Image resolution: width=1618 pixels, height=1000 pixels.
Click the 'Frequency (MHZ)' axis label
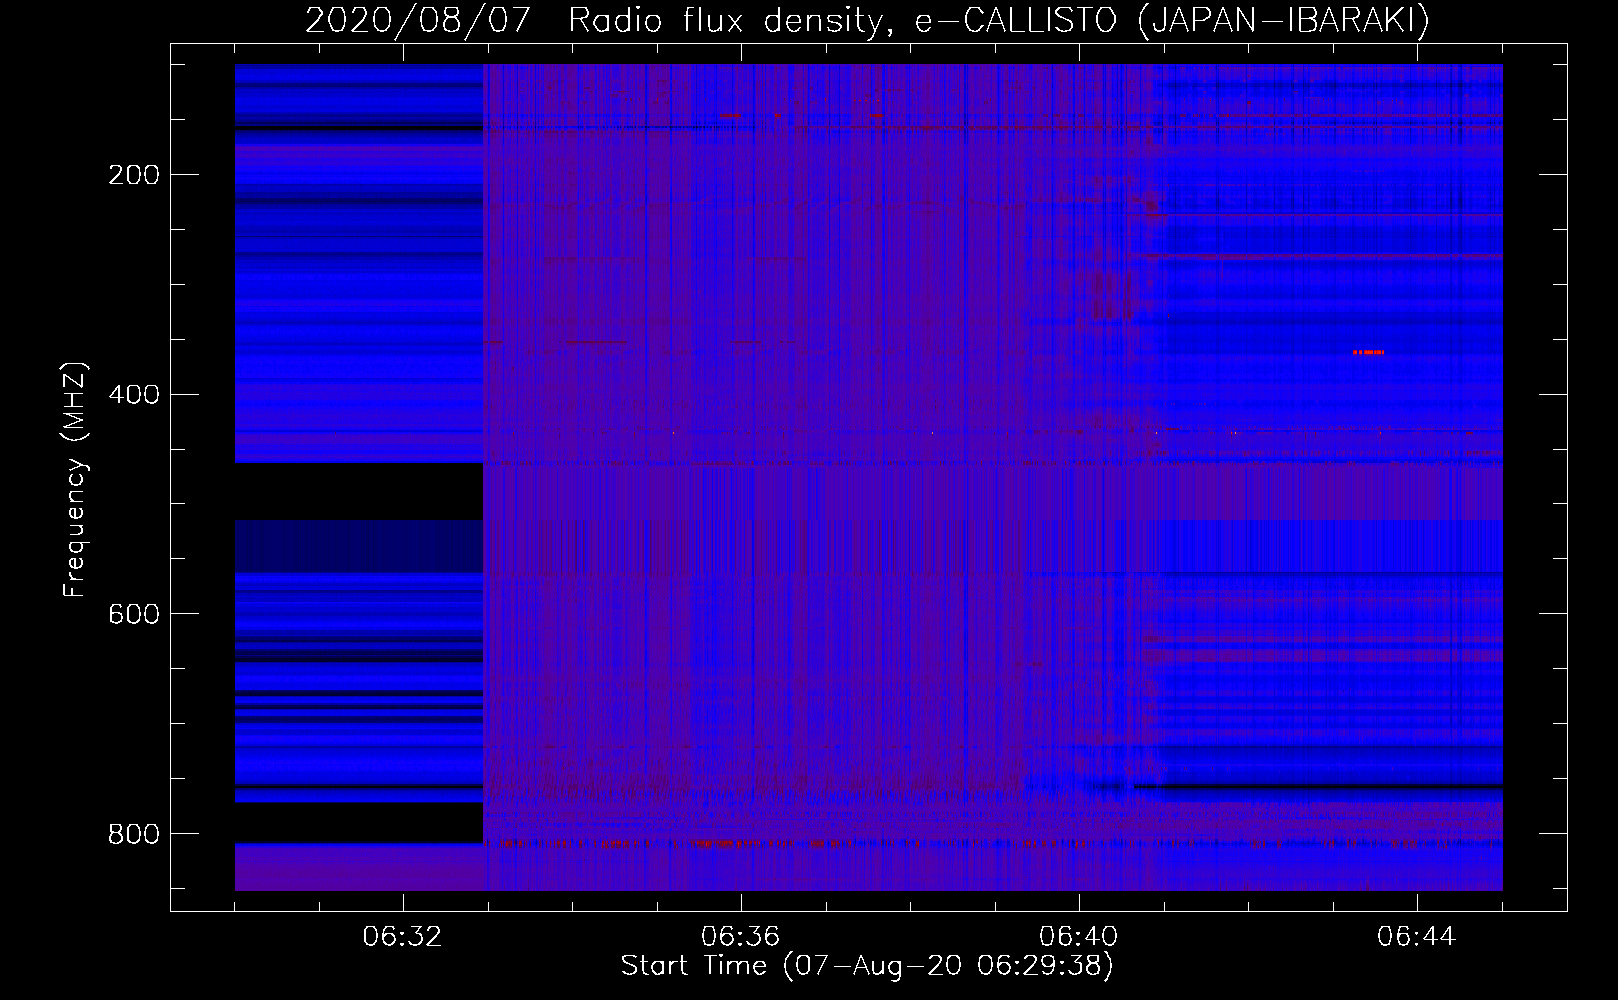click(x=75, y=480)
